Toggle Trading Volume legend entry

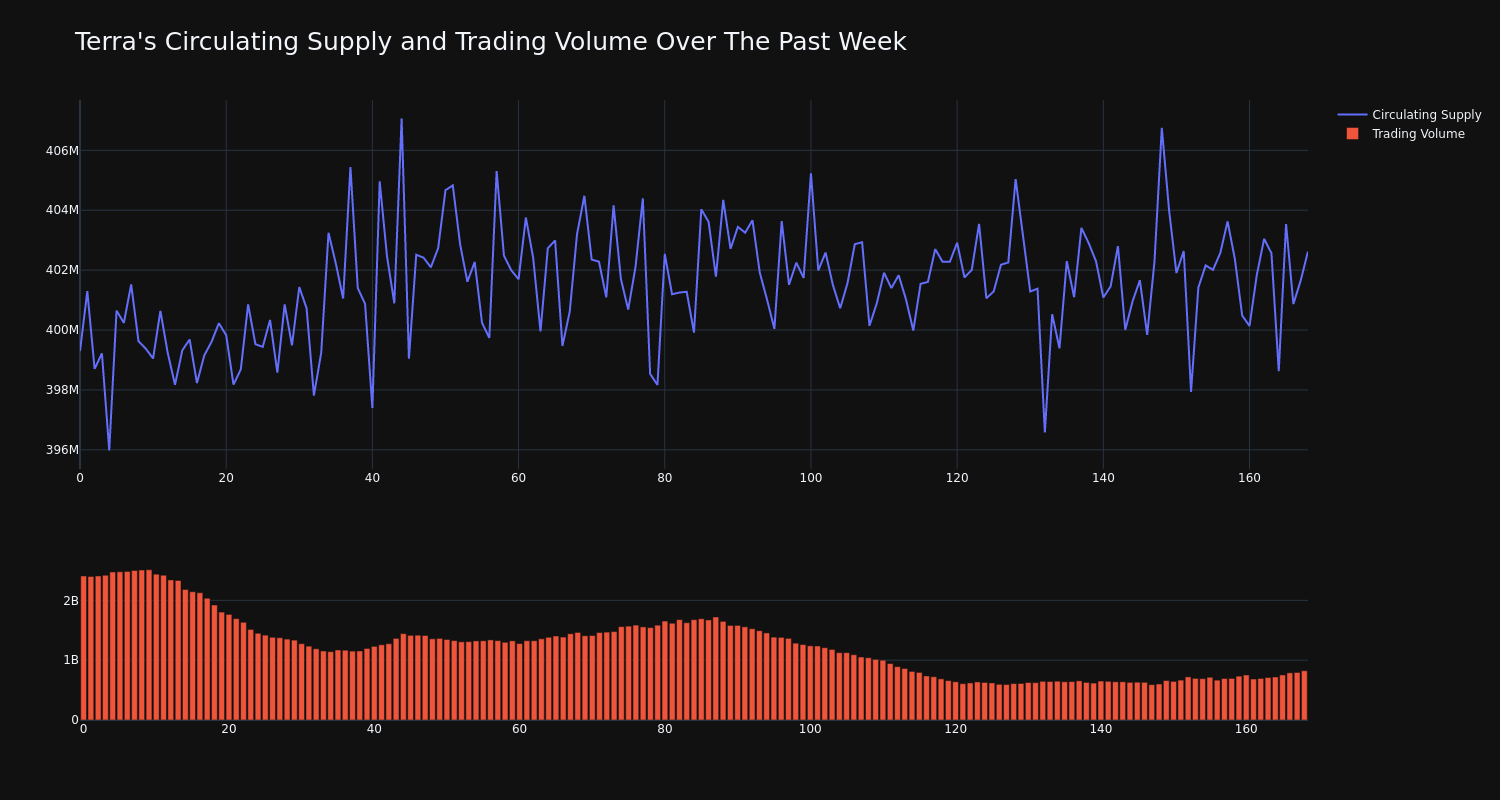pos(1405,134)
